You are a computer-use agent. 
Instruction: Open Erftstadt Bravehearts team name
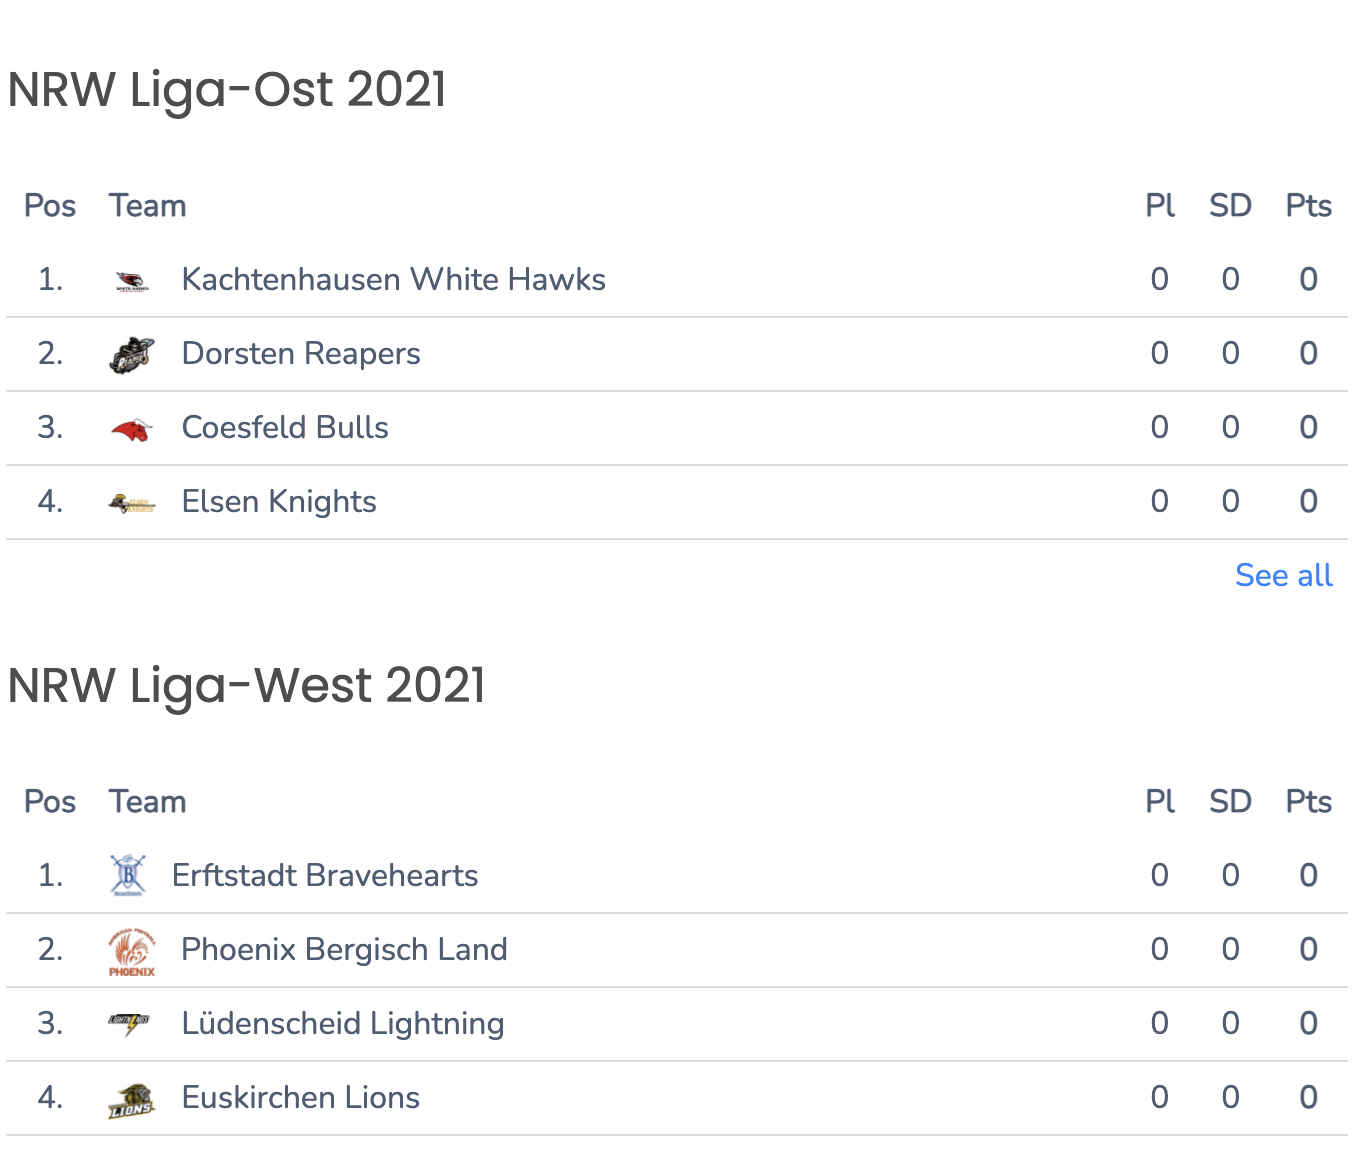point(325,875)
